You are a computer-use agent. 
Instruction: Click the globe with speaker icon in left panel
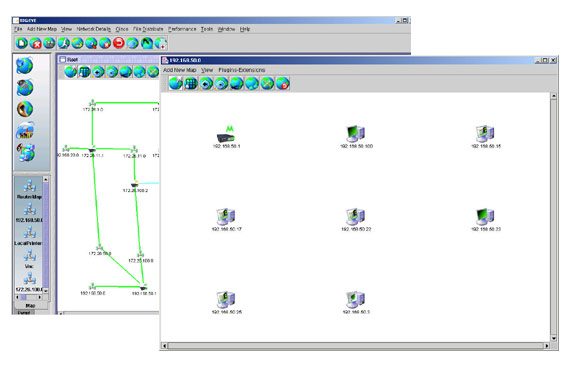point(25,109)
